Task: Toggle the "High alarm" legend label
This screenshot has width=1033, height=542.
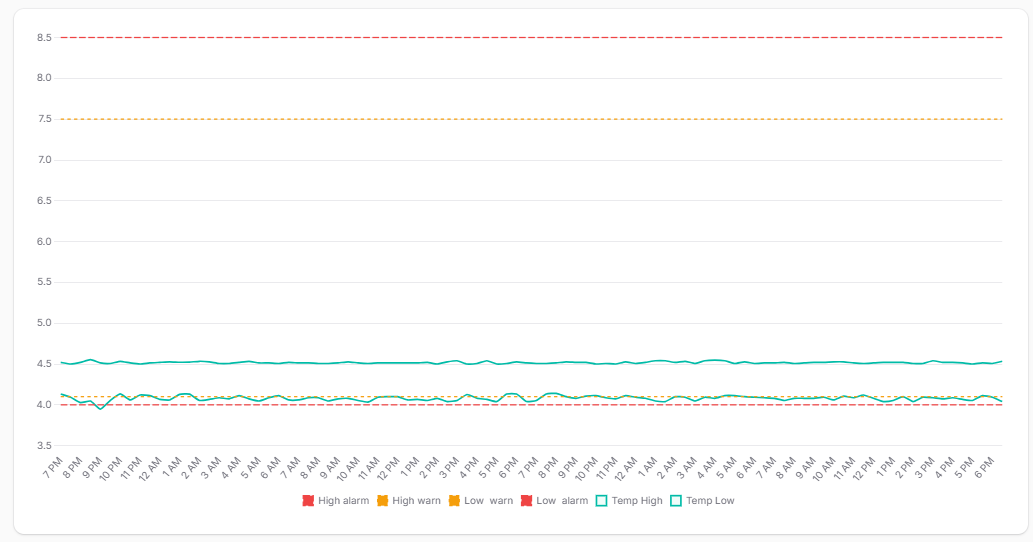Action: point(343,500)
